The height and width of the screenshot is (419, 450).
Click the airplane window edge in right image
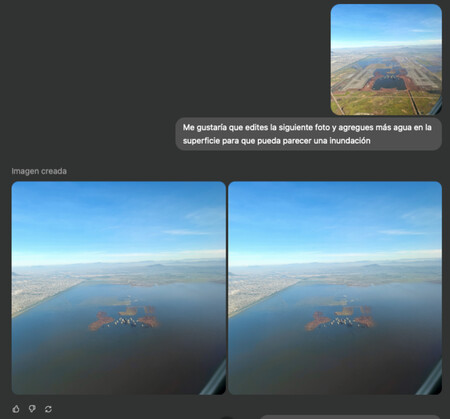(431, 380)
